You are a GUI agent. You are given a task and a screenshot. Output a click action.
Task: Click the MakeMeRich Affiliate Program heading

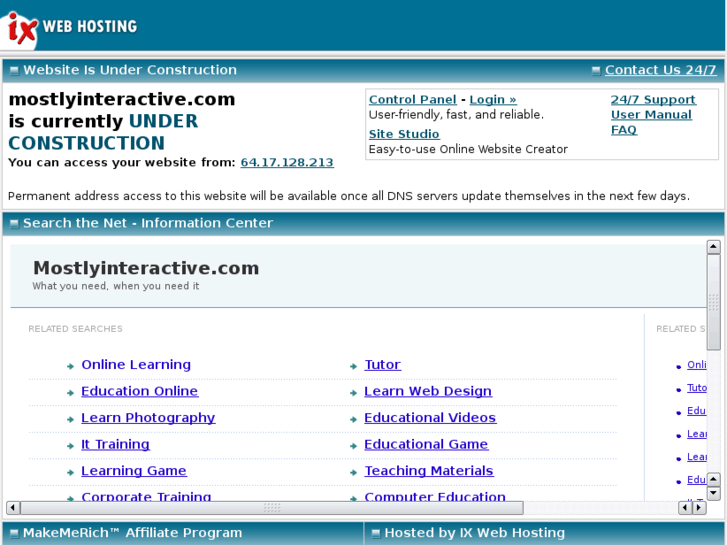pos(133,533)
